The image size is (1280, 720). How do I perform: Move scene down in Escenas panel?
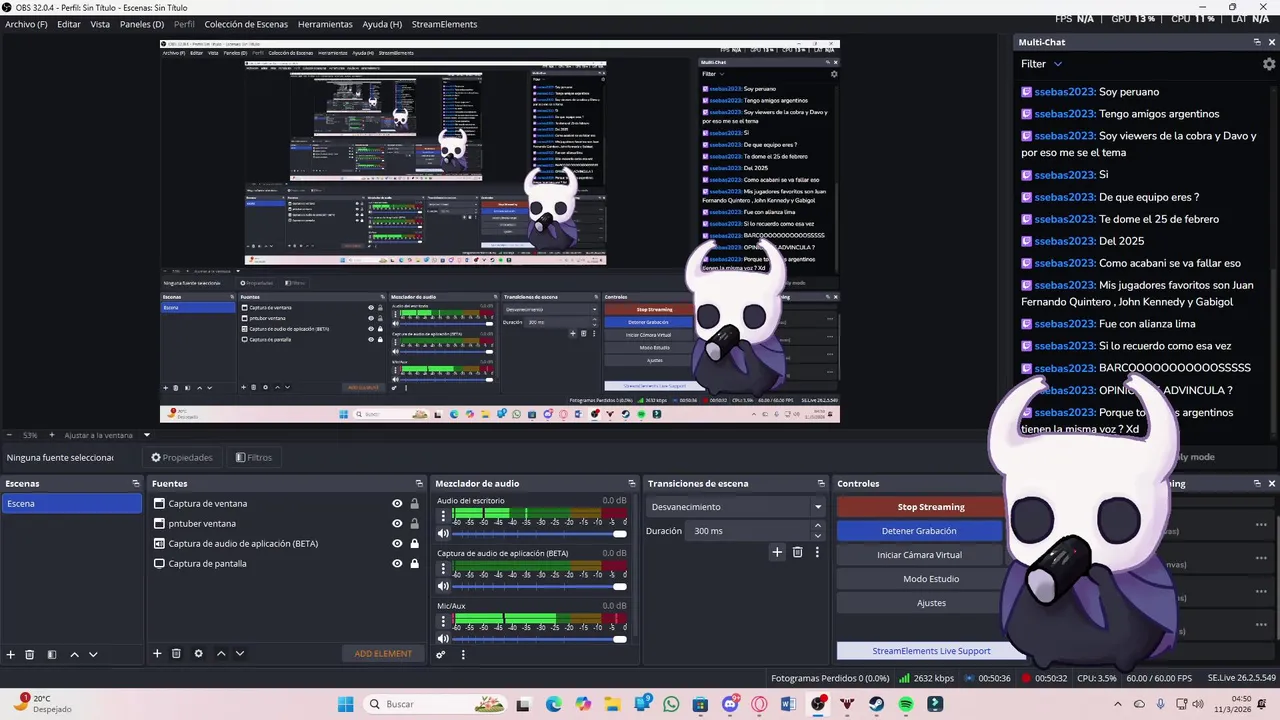(x=93, y=654)
